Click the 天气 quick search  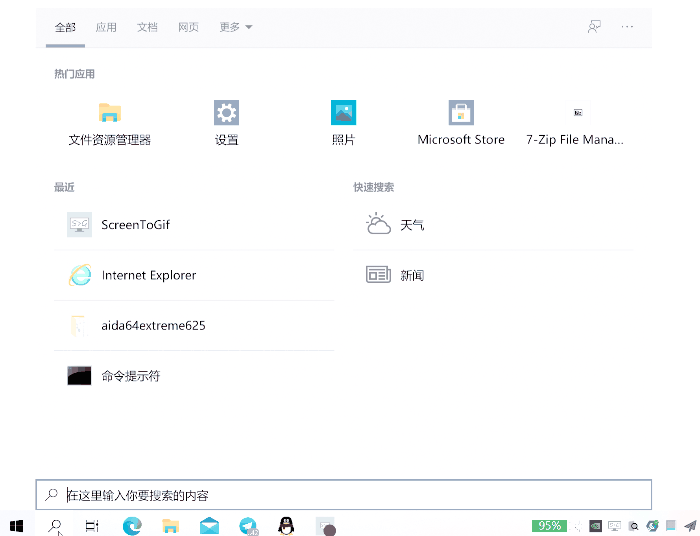493,224
